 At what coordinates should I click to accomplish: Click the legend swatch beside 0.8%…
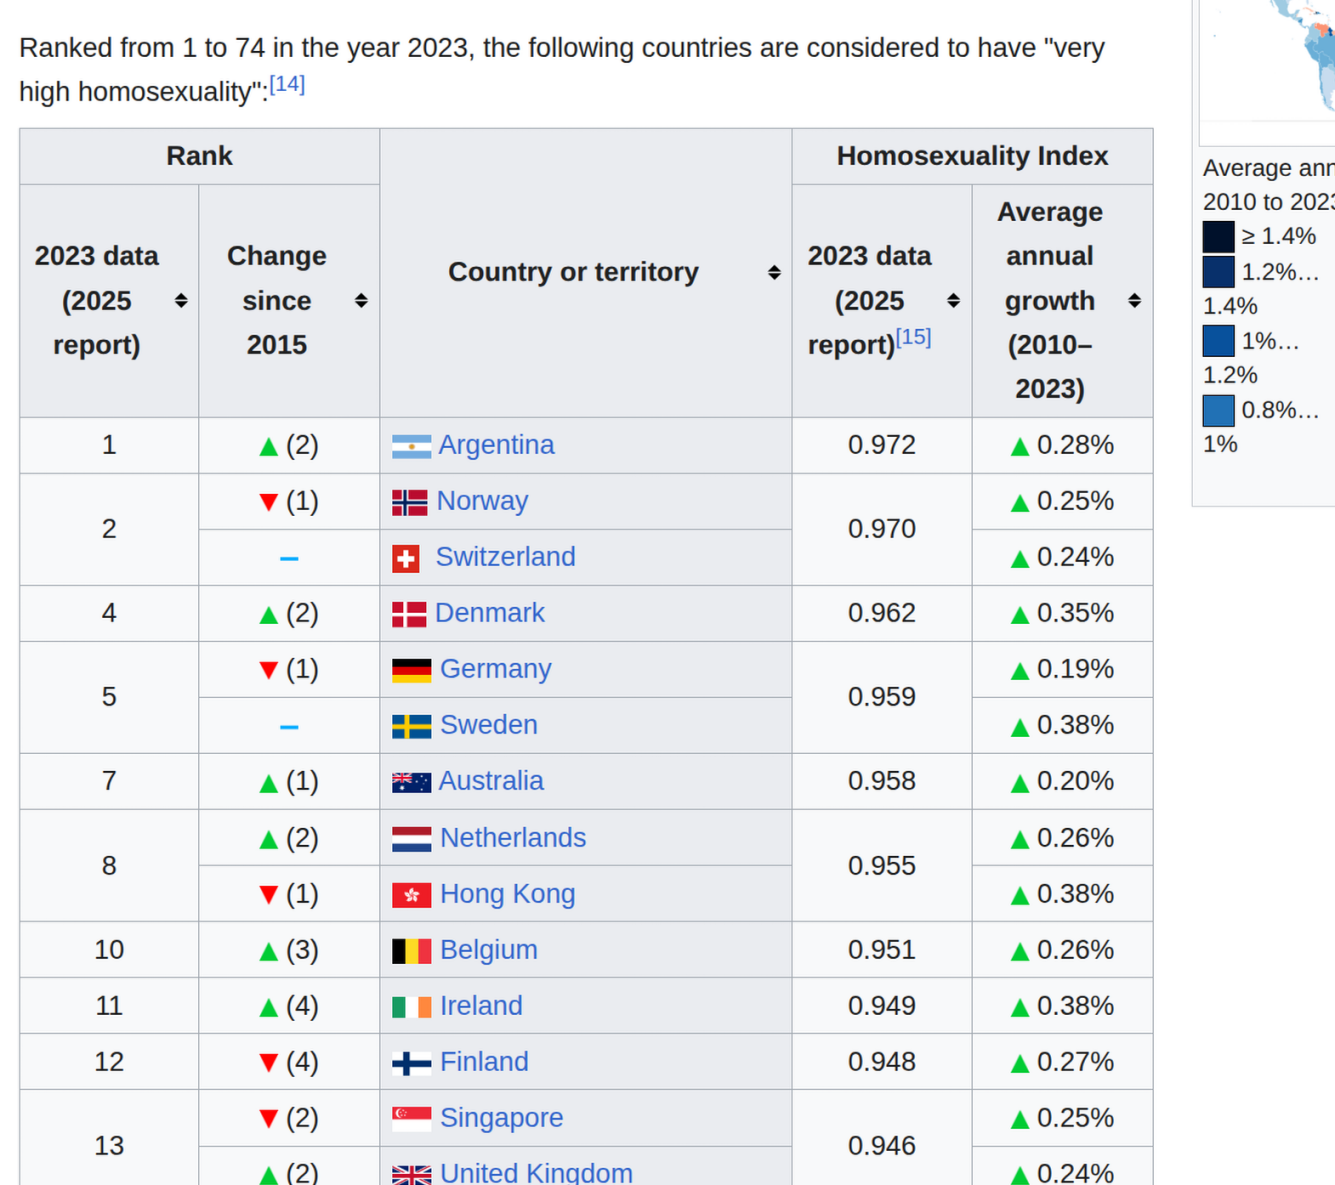(1218, 410)
